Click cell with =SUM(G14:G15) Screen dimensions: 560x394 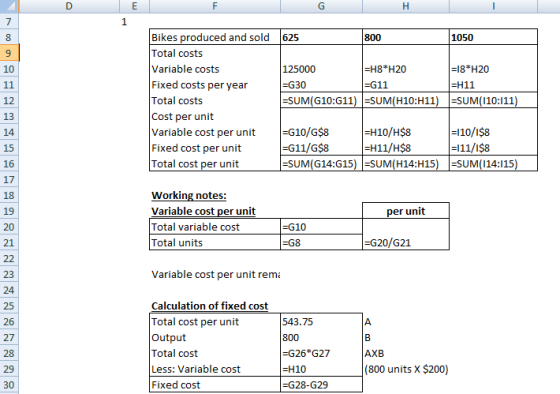[x=321, y=164]
